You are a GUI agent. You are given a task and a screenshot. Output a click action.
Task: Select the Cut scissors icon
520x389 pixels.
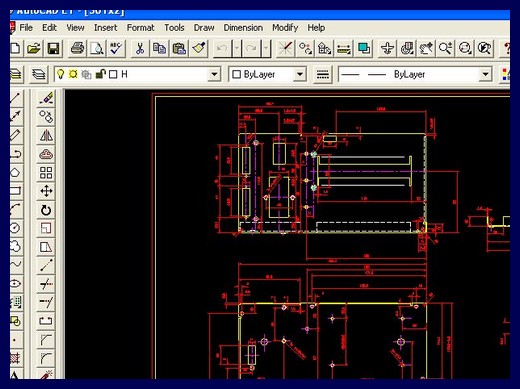tap(140, 49)
